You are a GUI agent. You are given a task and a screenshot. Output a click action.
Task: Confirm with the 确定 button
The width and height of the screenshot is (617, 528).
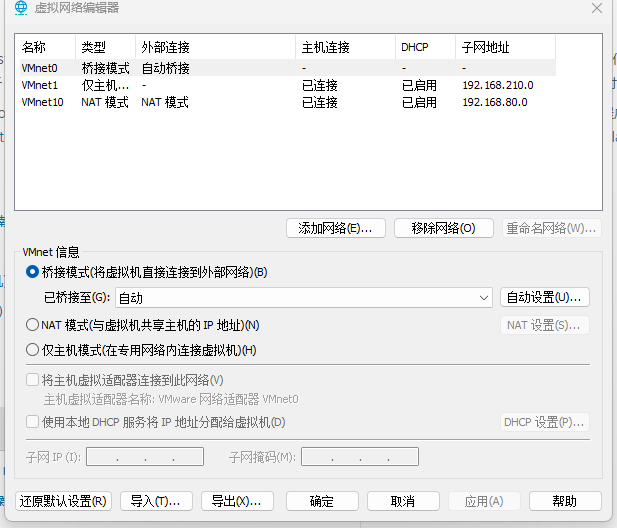(x=322, y=501)
